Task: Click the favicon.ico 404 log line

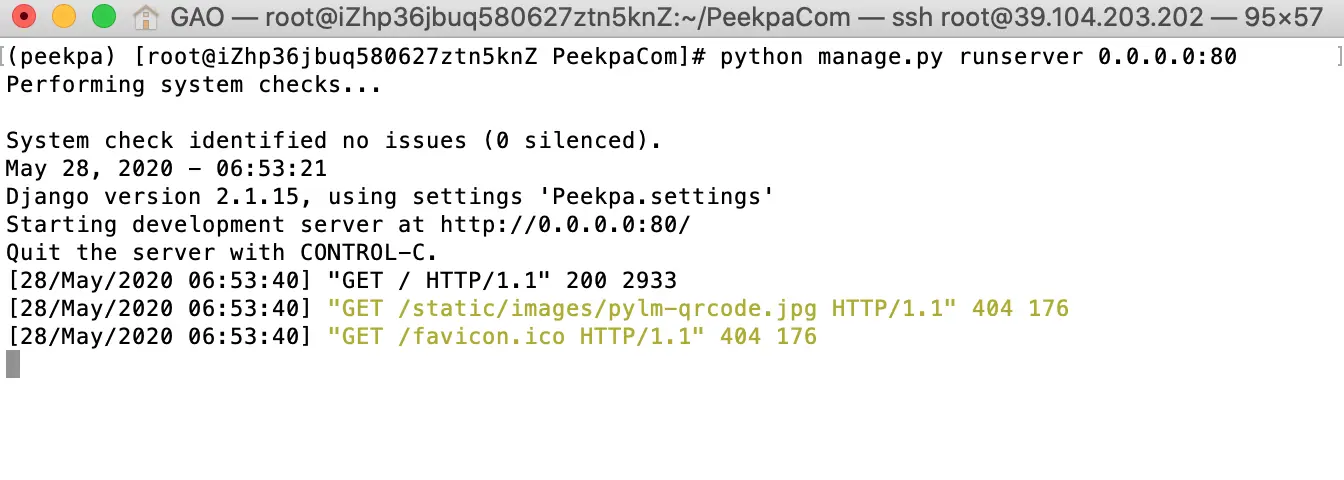Action: [x=411, y=336]
